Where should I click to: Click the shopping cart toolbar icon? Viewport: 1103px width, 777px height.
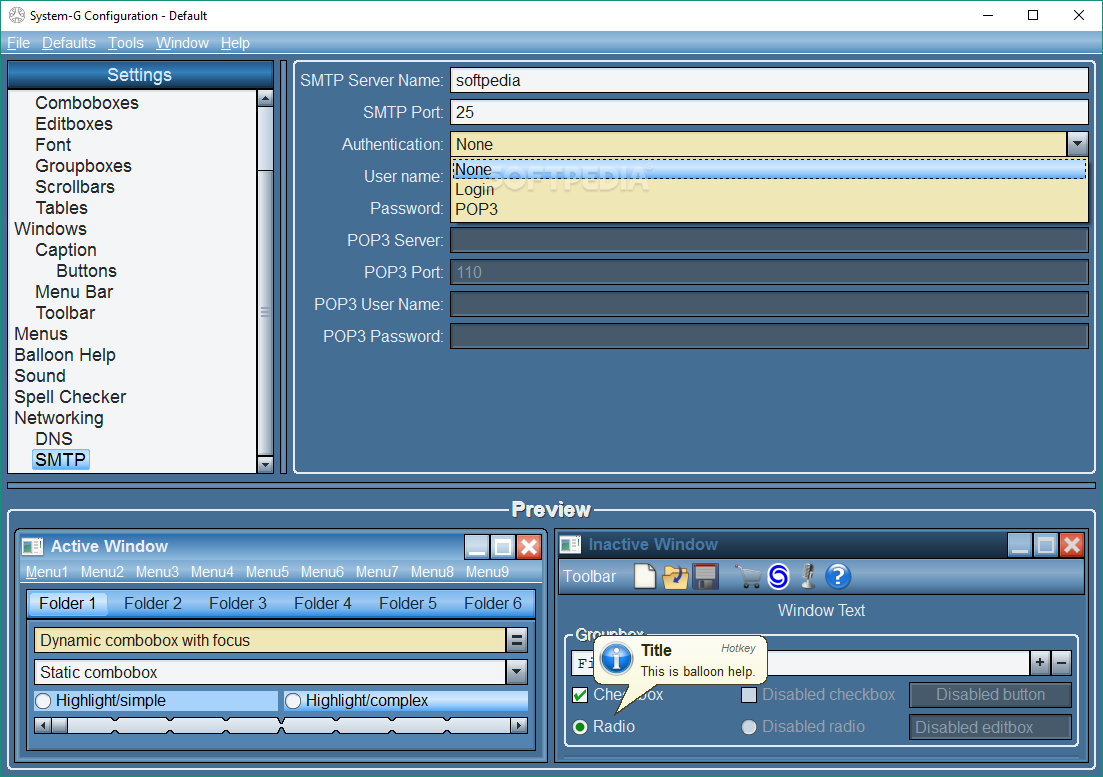pyautogui.click(x=748, y=577)
